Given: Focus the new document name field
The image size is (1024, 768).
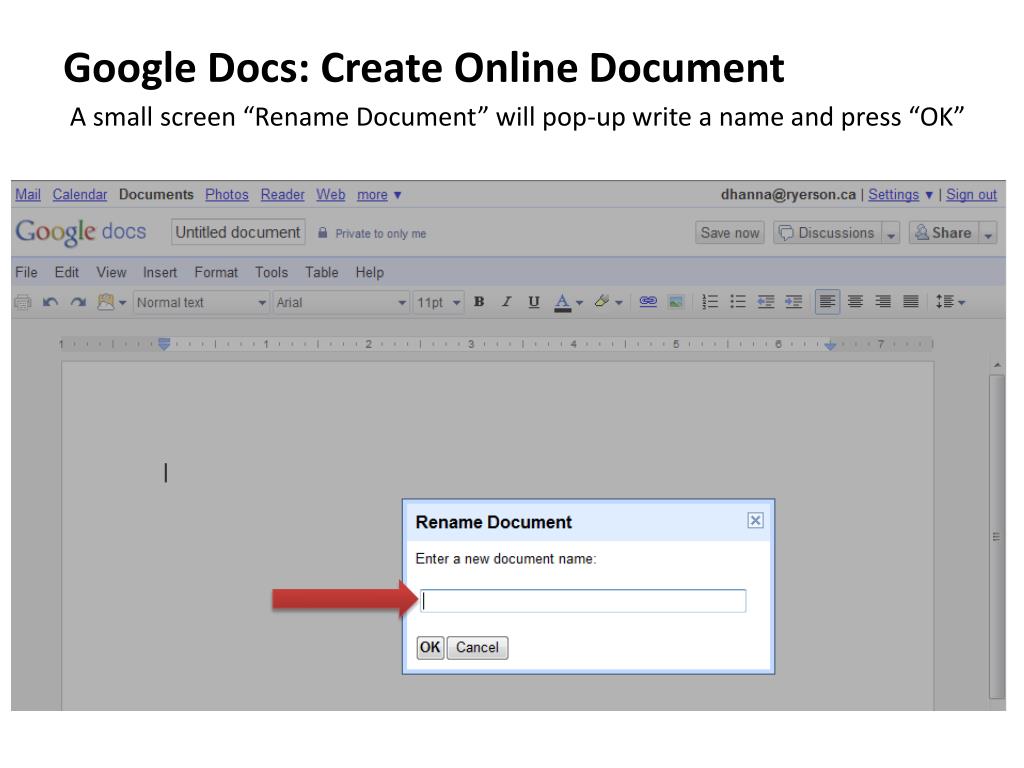Looking at the screenshot, I should click(x=583, y=601).
